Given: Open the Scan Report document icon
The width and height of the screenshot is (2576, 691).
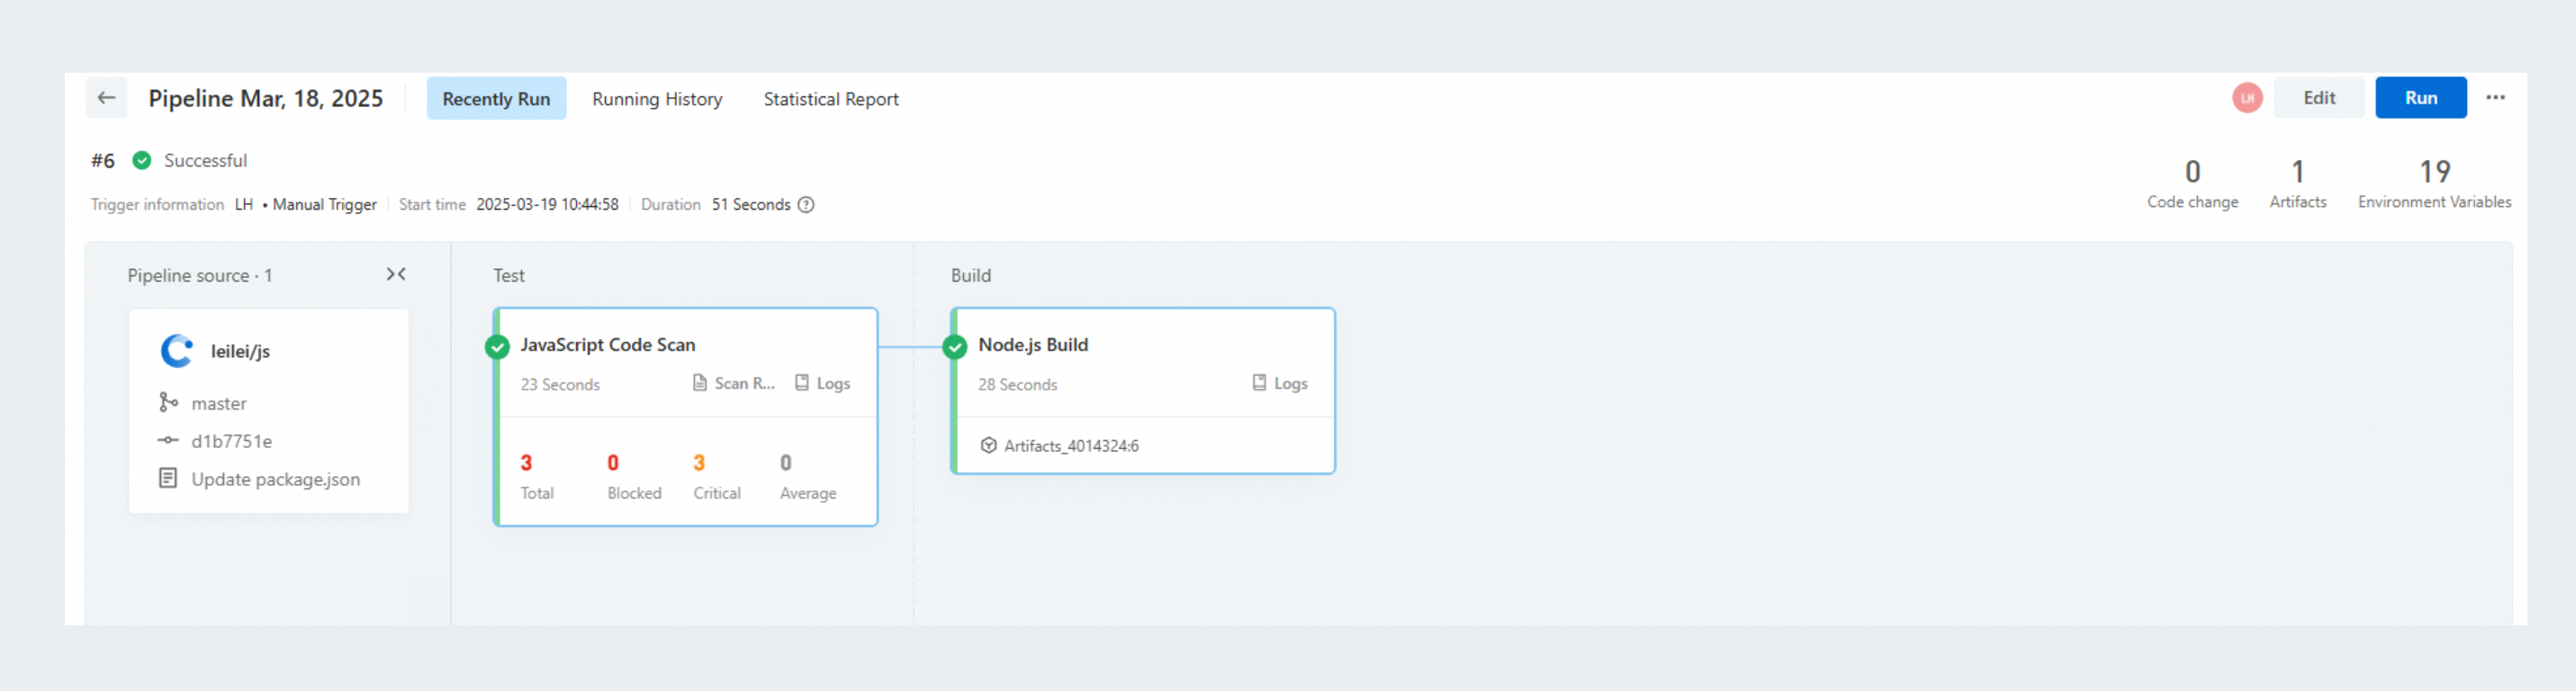Looking at the screenshot, I should (700, 383).
